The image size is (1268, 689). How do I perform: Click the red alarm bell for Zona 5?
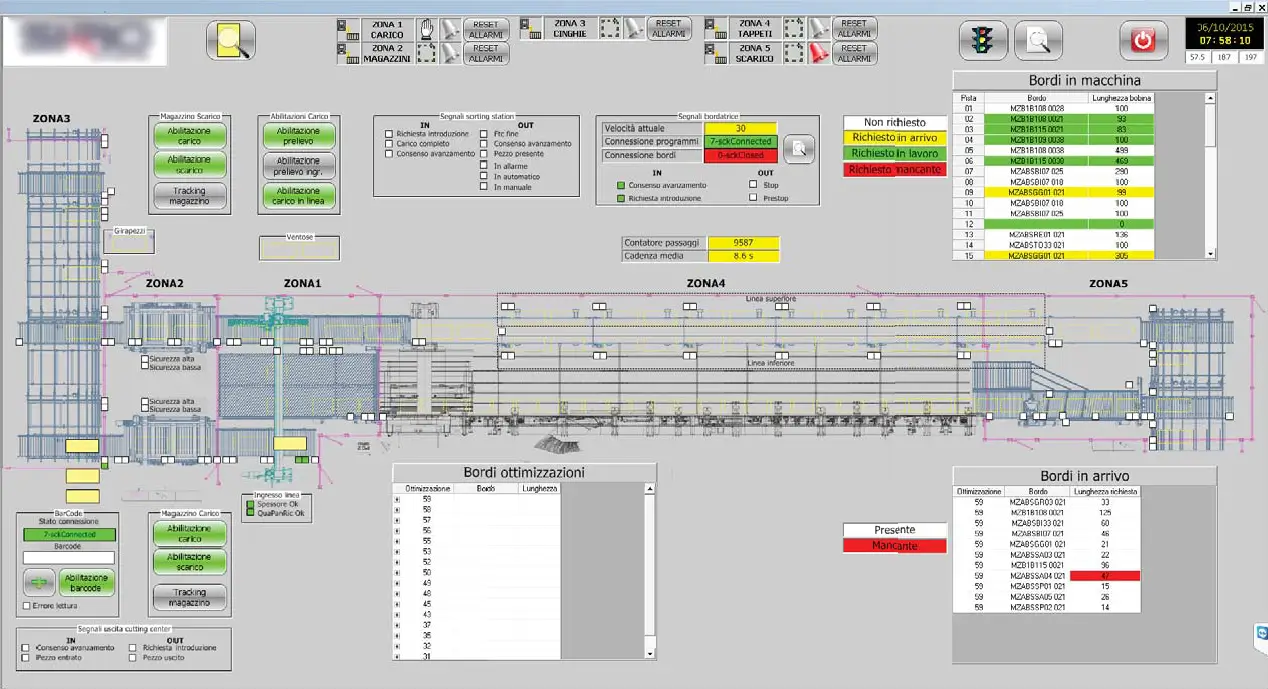pyautogui.click(x=819, y=52)
